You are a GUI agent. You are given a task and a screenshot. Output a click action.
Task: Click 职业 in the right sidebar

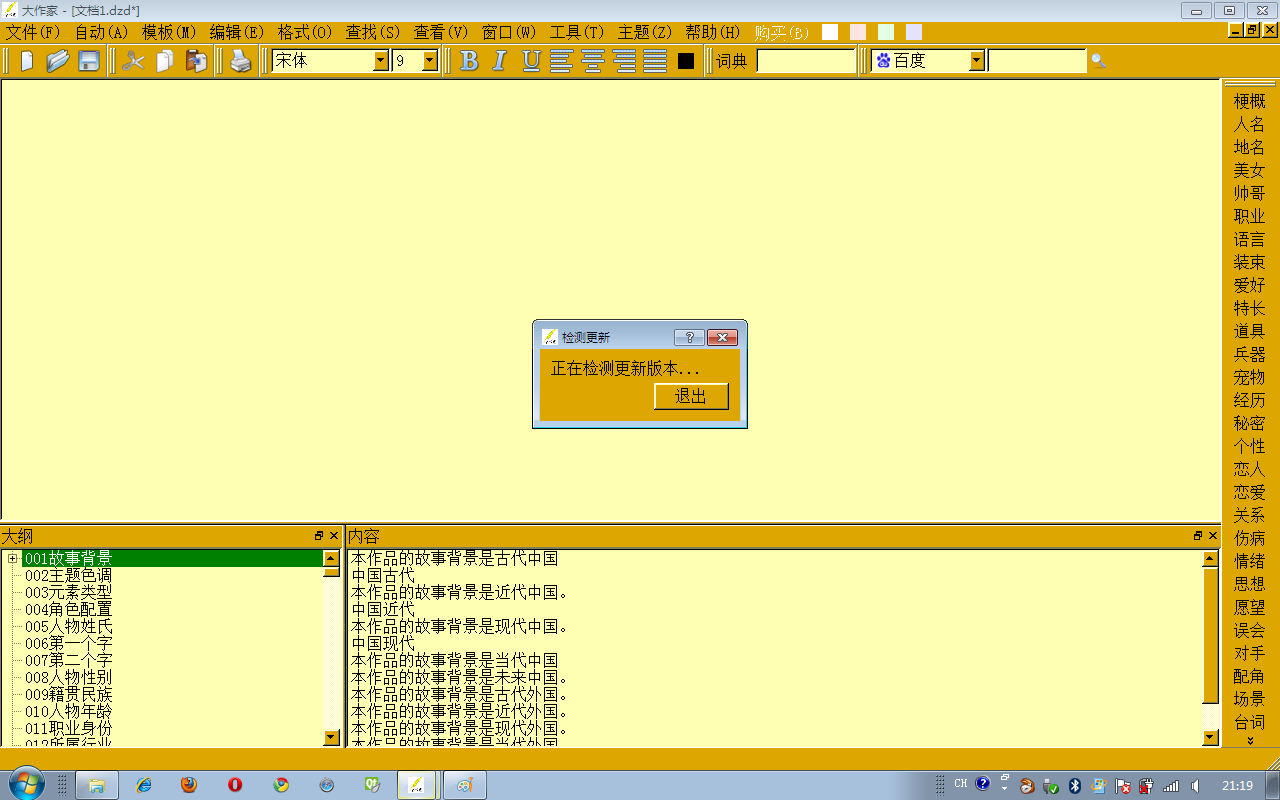point(1249,216)
